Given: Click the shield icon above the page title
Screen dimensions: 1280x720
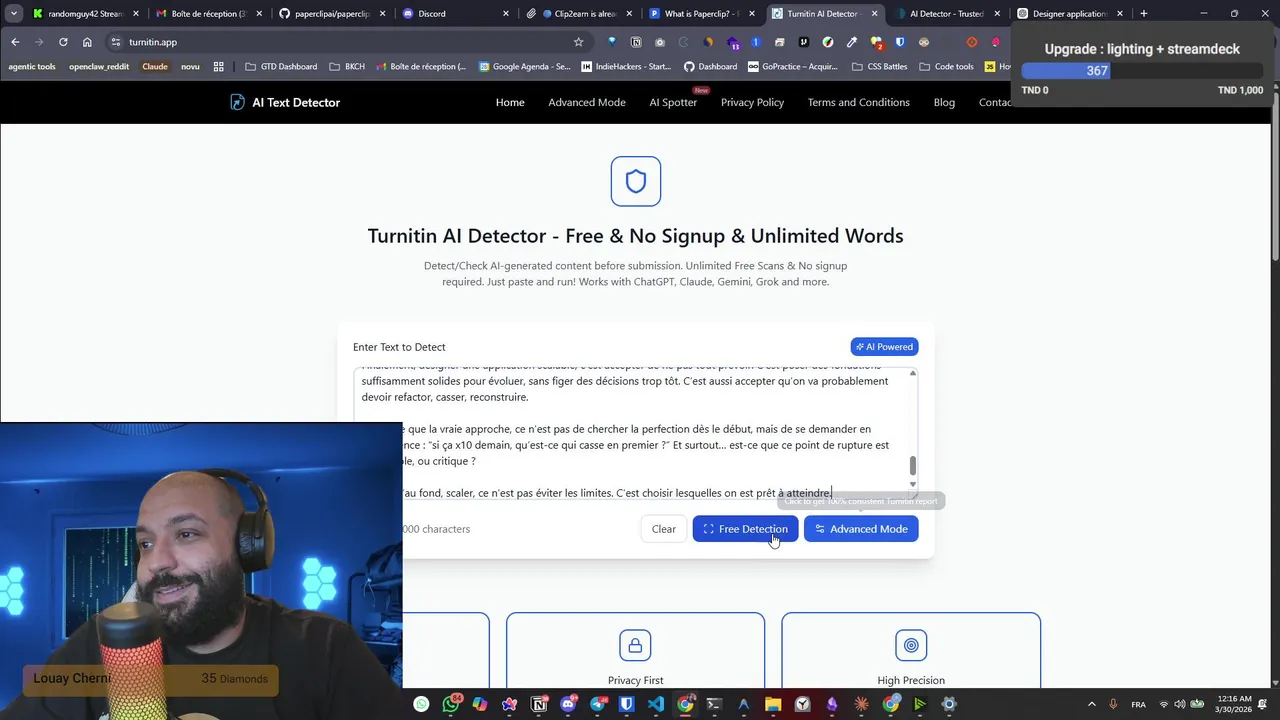Looking at the screenshot, I should pos(636,181).
